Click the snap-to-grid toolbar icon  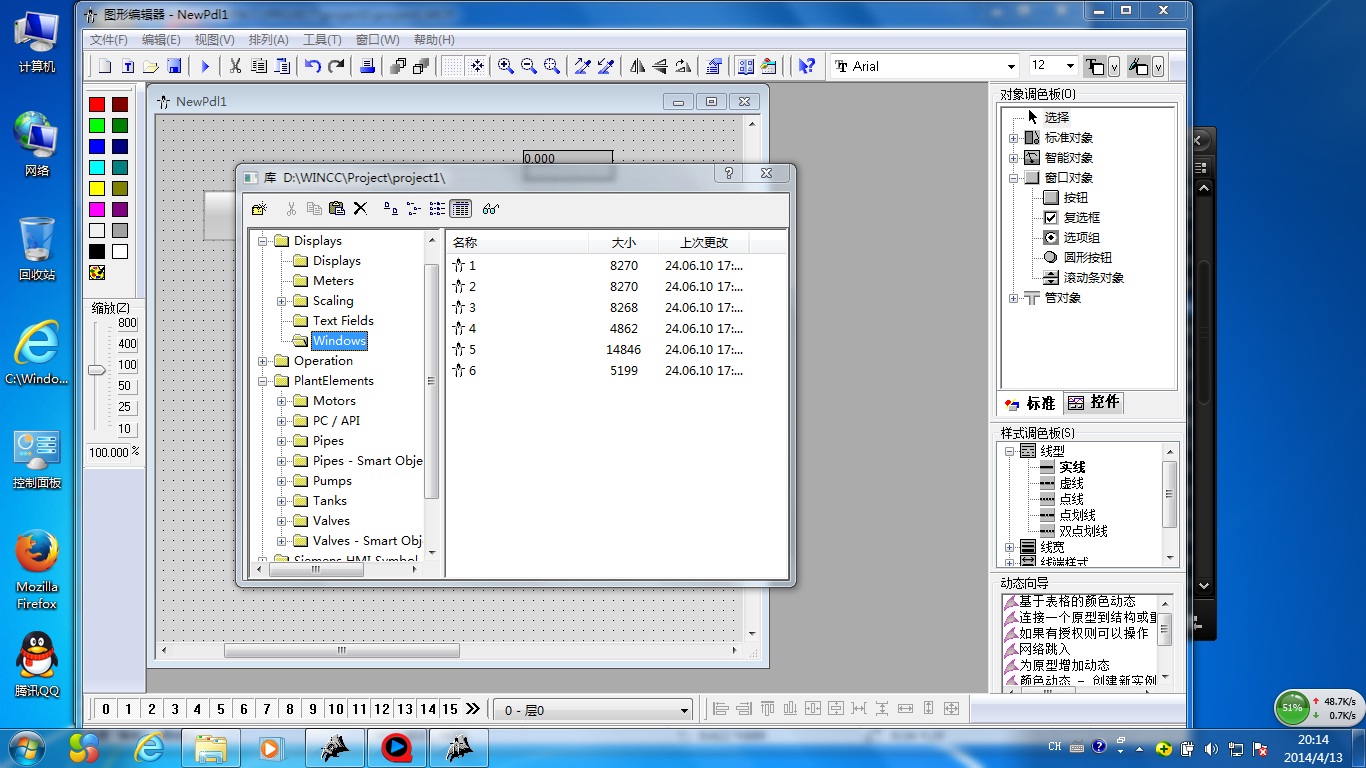pyautogui.click(x=477, y=66)
